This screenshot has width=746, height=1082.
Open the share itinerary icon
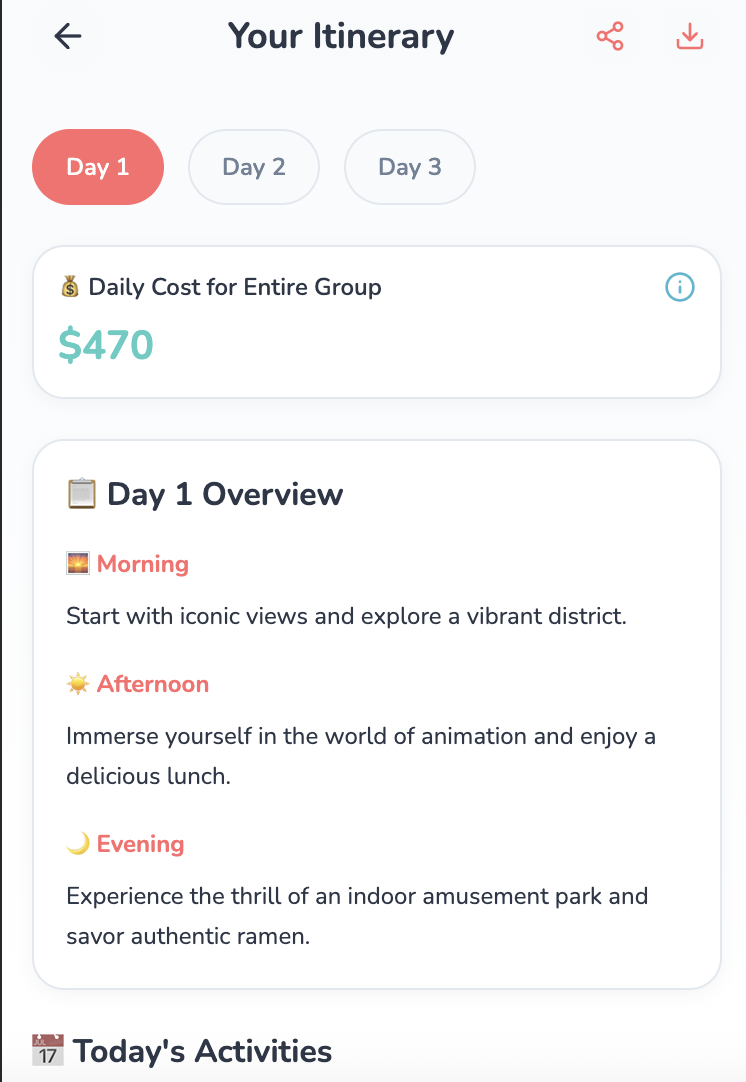click(610, 37)
